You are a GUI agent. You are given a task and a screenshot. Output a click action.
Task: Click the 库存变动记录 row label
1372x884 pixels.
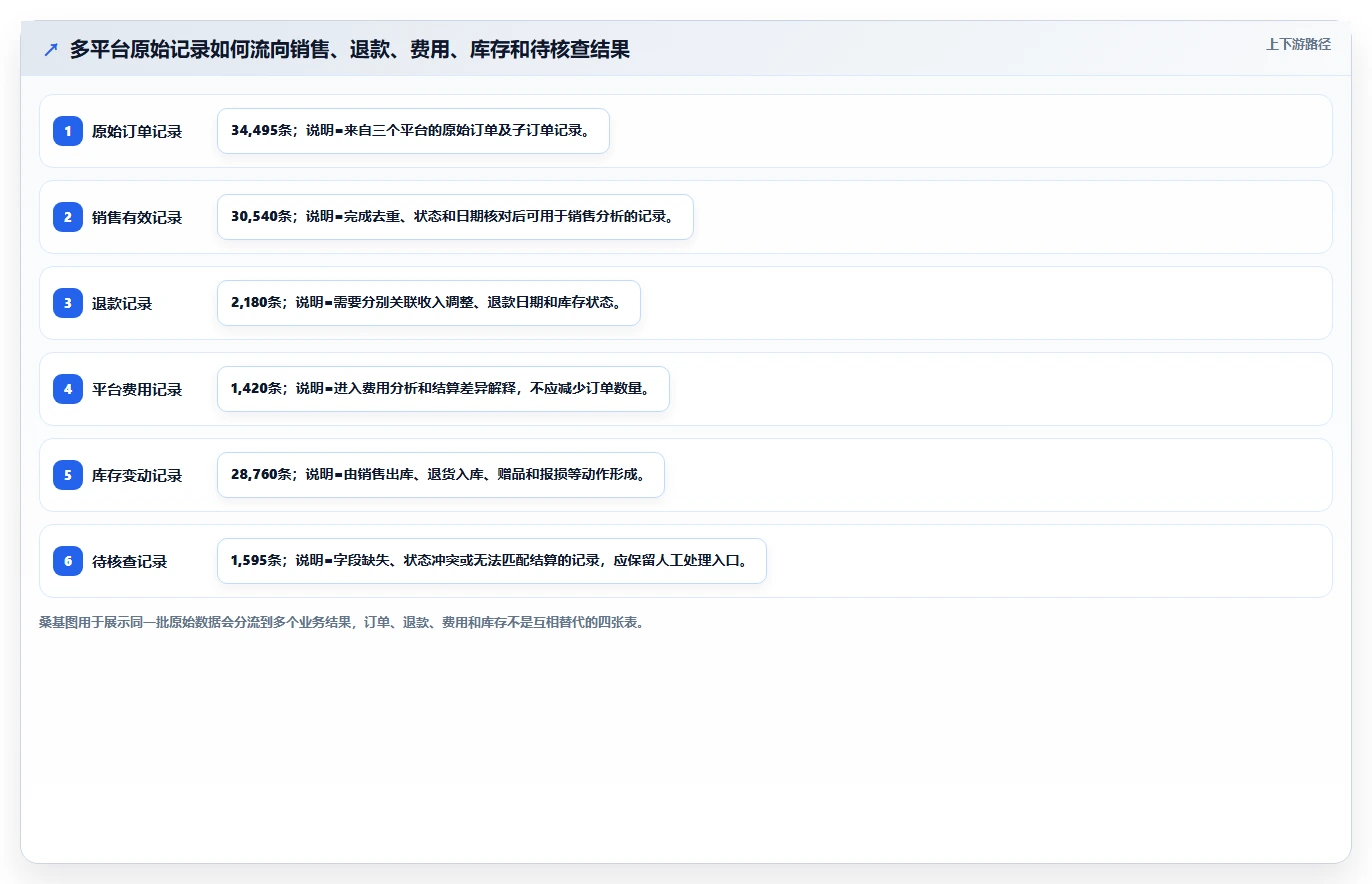coord(137,475)
